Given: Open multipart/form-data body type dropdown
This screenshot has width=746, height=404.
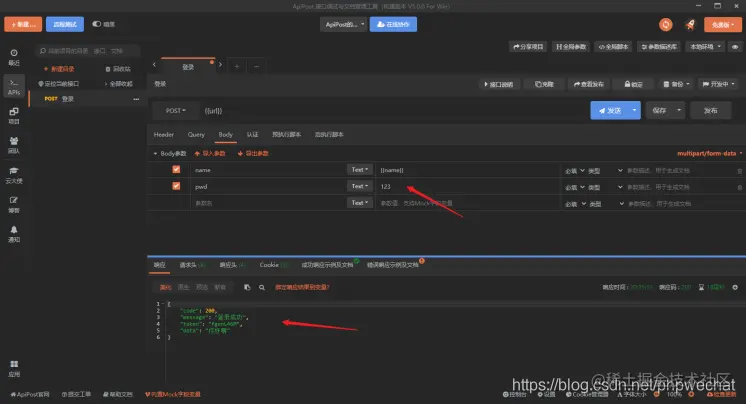Looking at the screenshot, I should click(x=709, y=153).
